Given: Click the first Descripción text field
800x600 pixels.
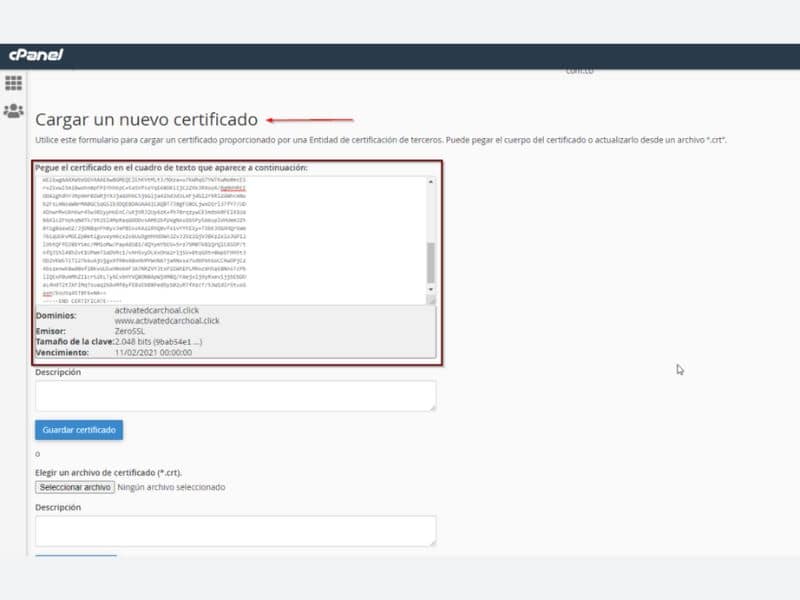Looking at the screenshot, I should (x=235, y=395).
